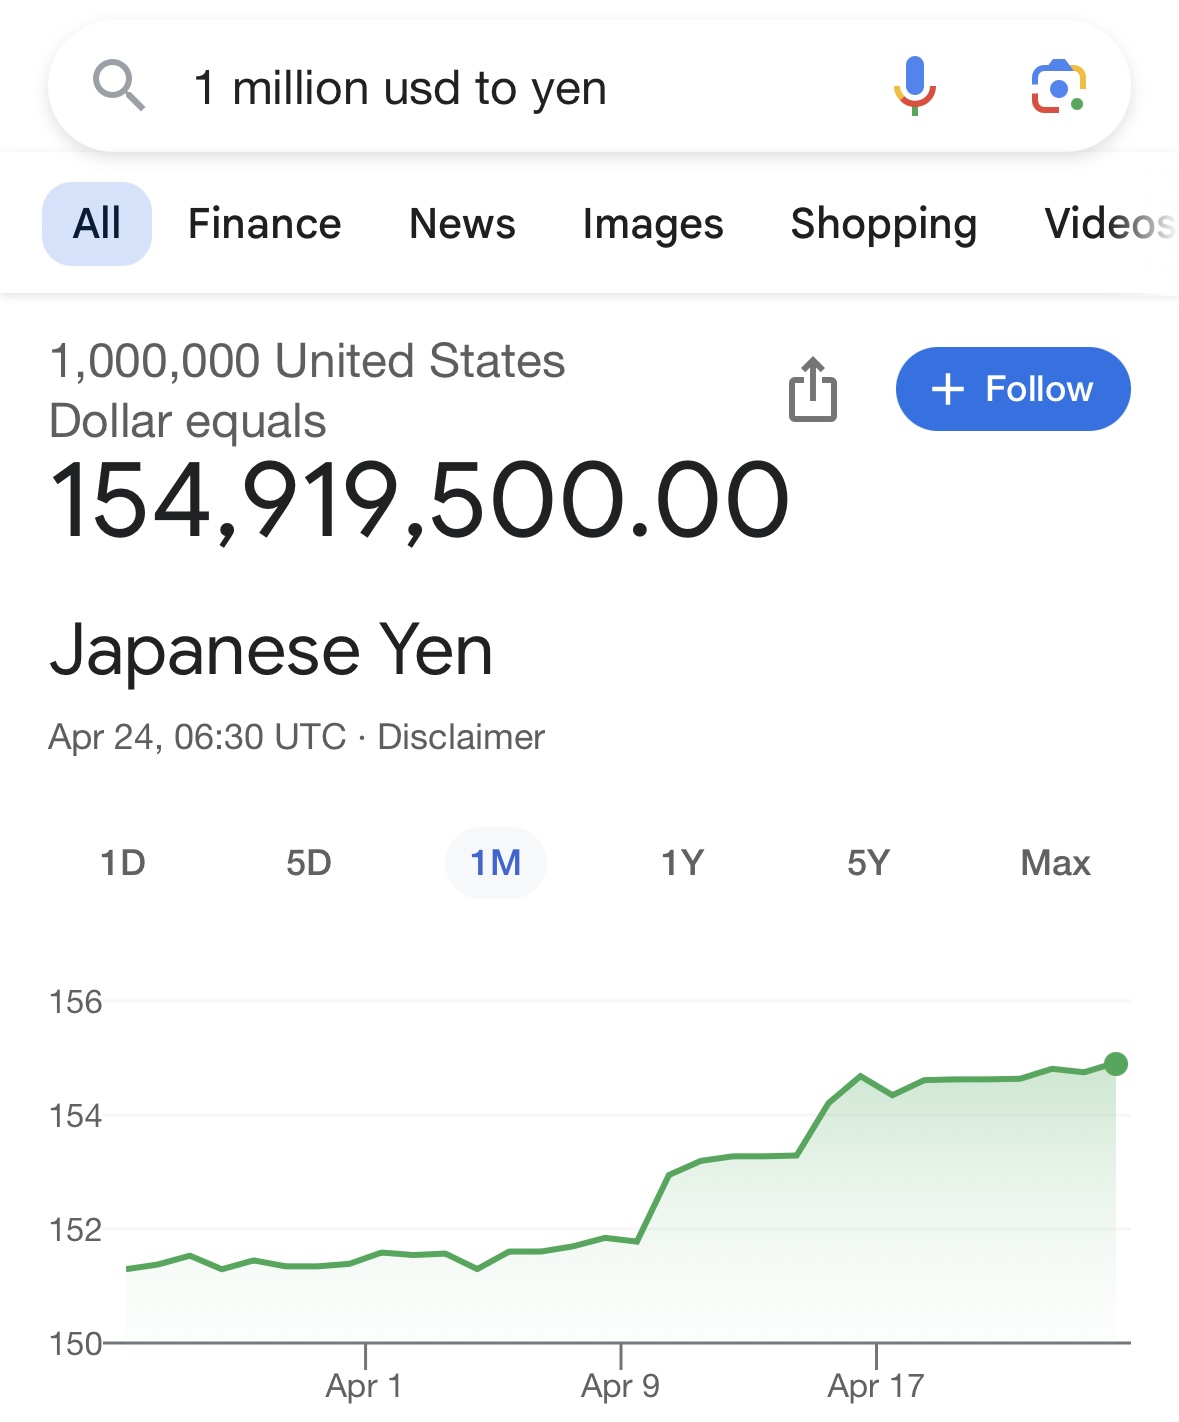Click the blue Follow button
The image size is (1179, 1422).
[x=1012, y=389]
